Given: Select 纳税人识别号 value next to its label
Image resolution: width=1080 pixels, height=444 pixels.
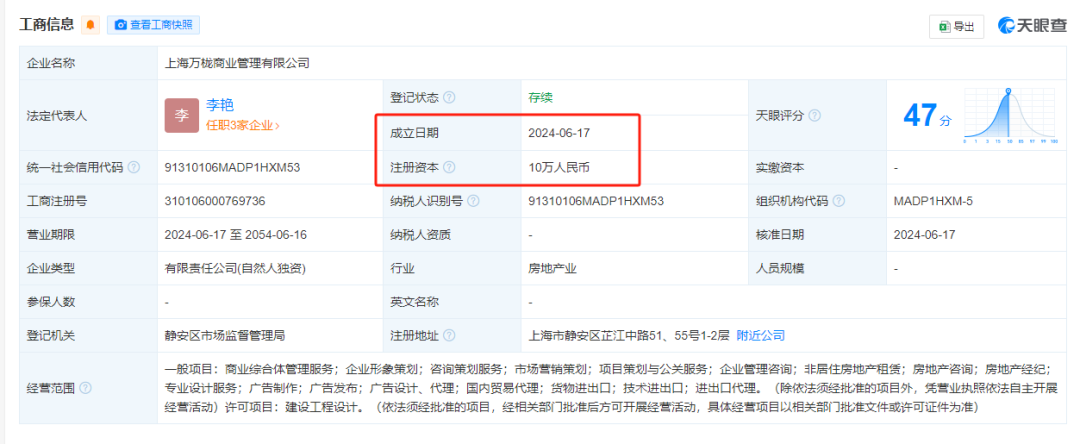Looking at the screenshot, I should (596, 201).
